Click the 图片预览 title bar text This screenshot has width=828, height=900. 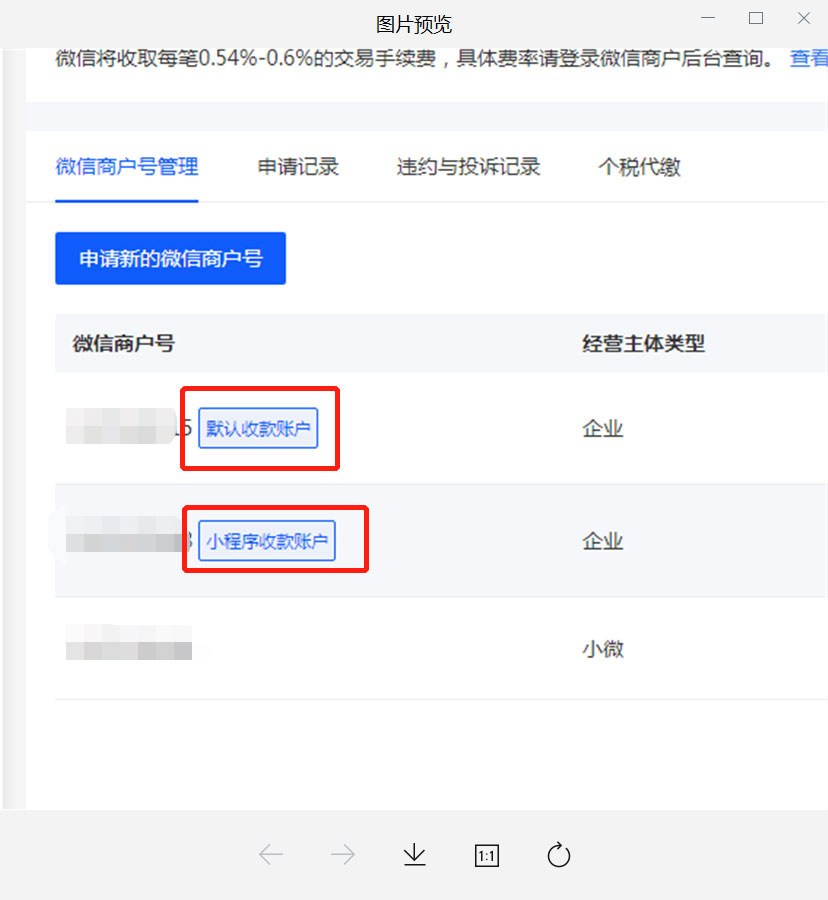tap(414, 24)
